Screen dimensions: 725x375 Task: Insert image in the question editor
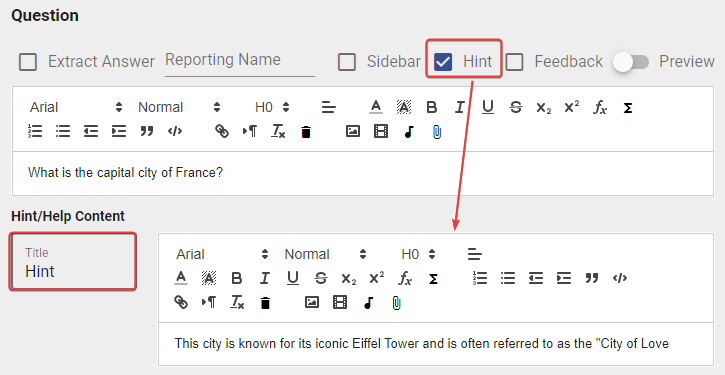(353, 132)
